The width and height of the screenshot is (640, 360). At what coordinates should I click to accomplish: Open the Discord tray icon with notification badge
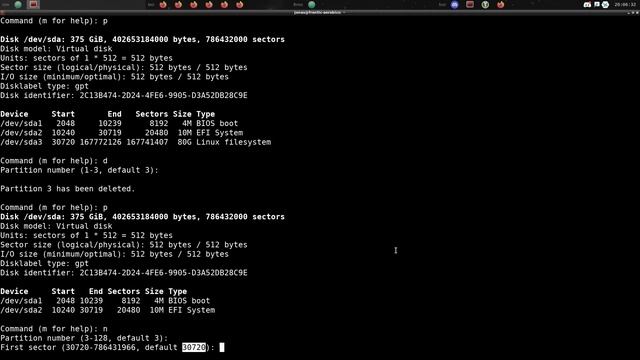[587, 4]
